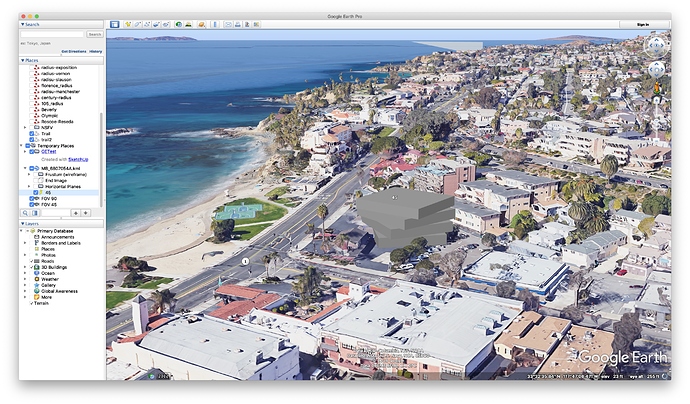
Task: Expand the Borders and Labels layer
Action: coord(25,243)
